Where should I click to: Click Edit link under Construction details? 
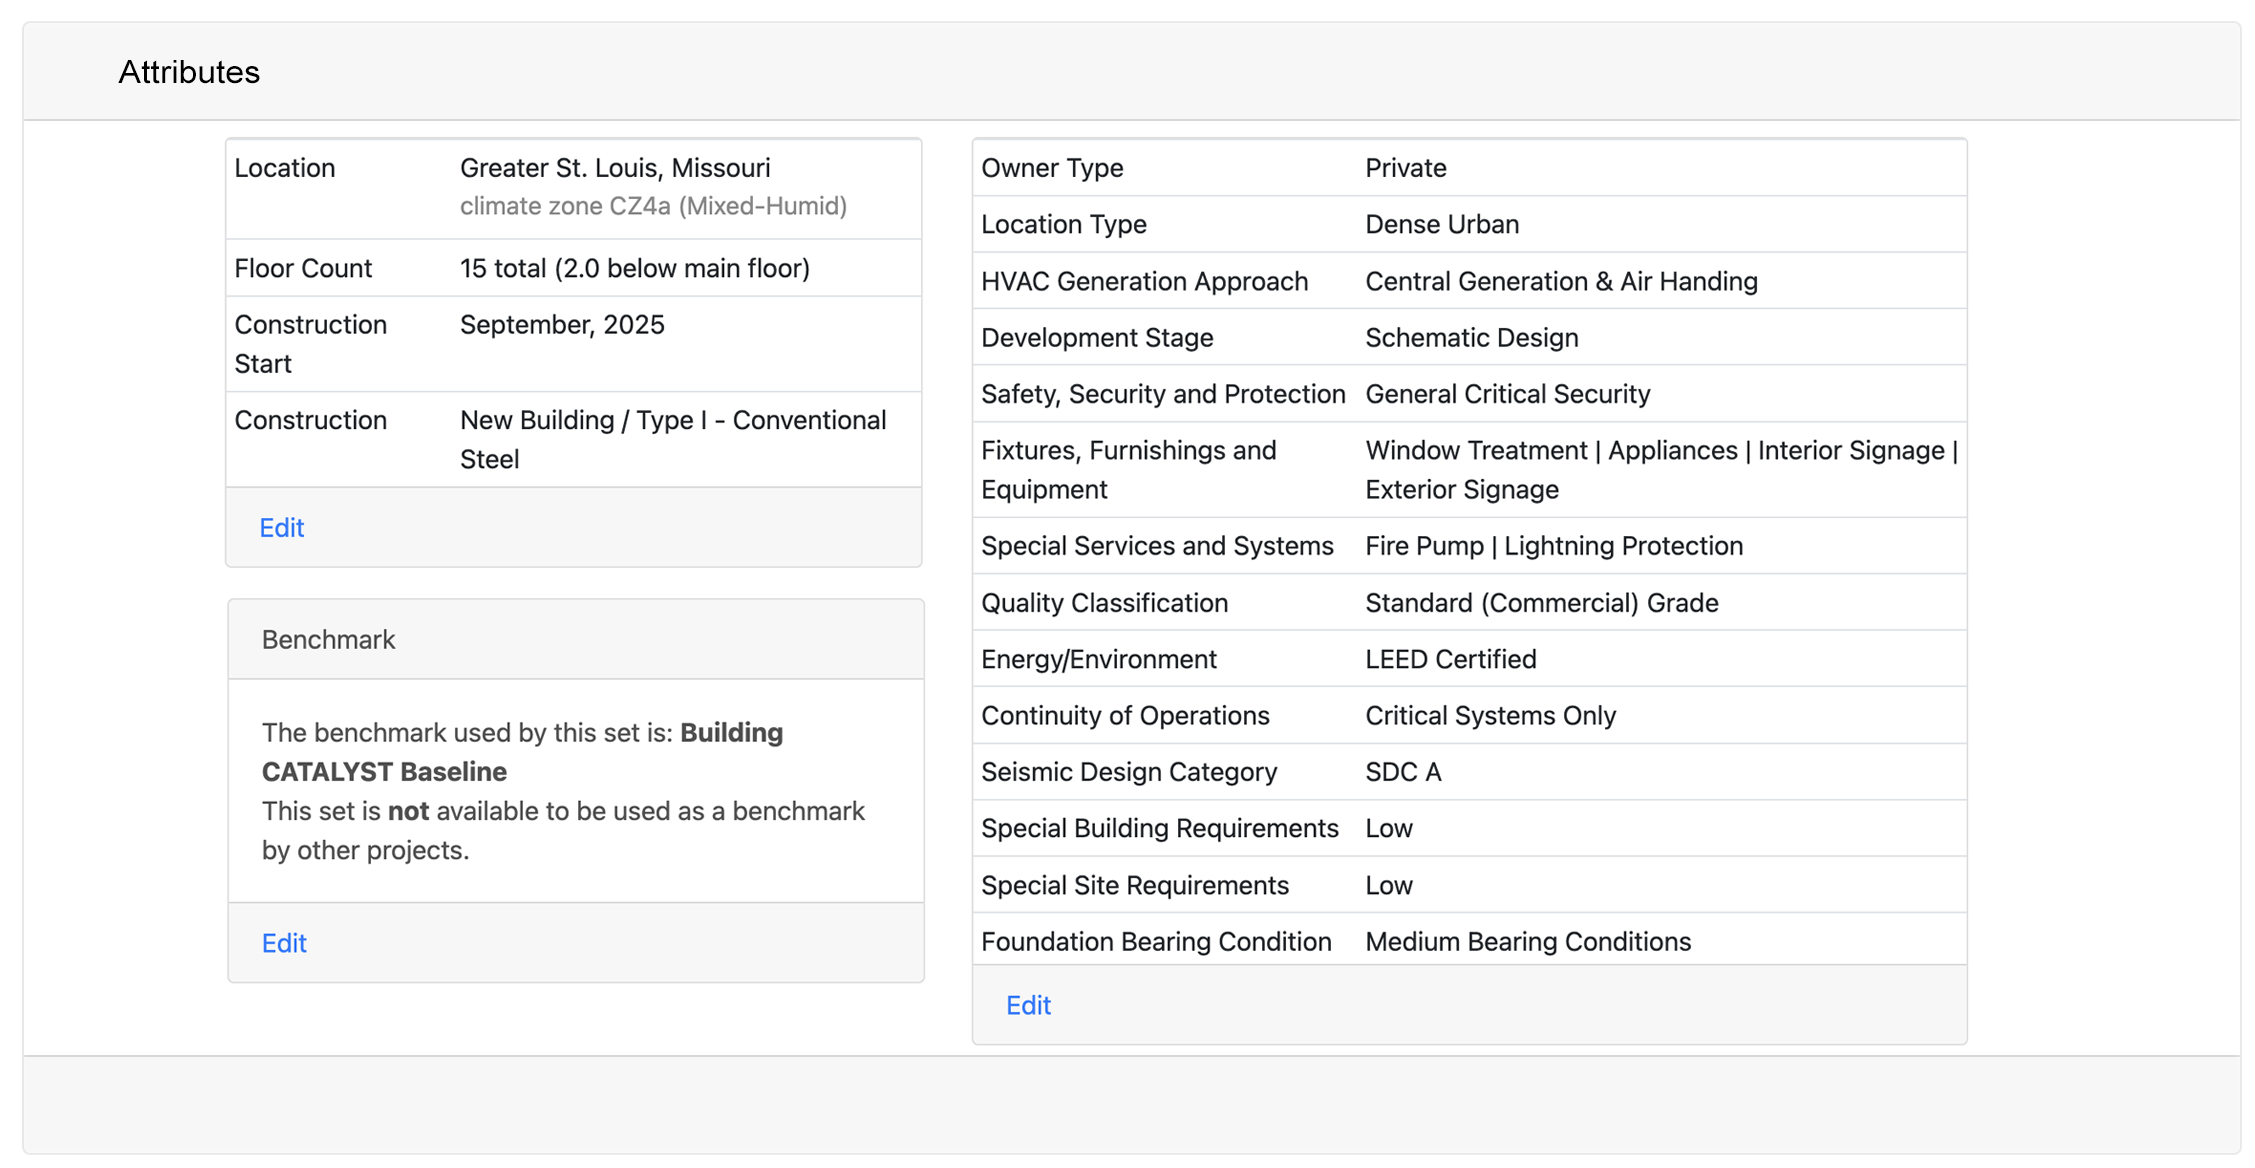[x=281, y=527]
